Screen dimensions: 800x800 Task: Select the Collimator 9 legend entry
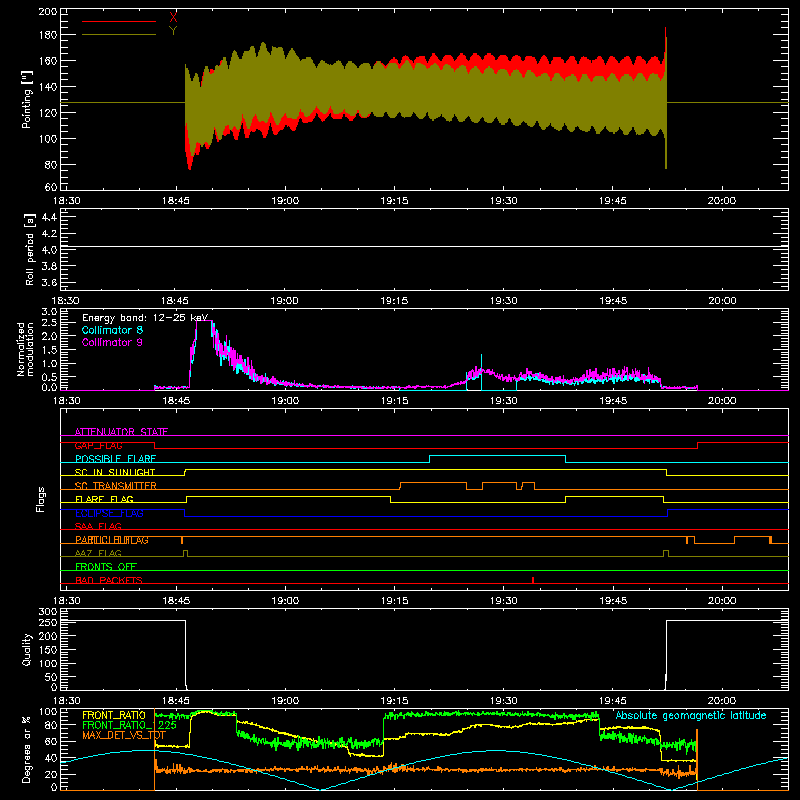click(112, 342)
